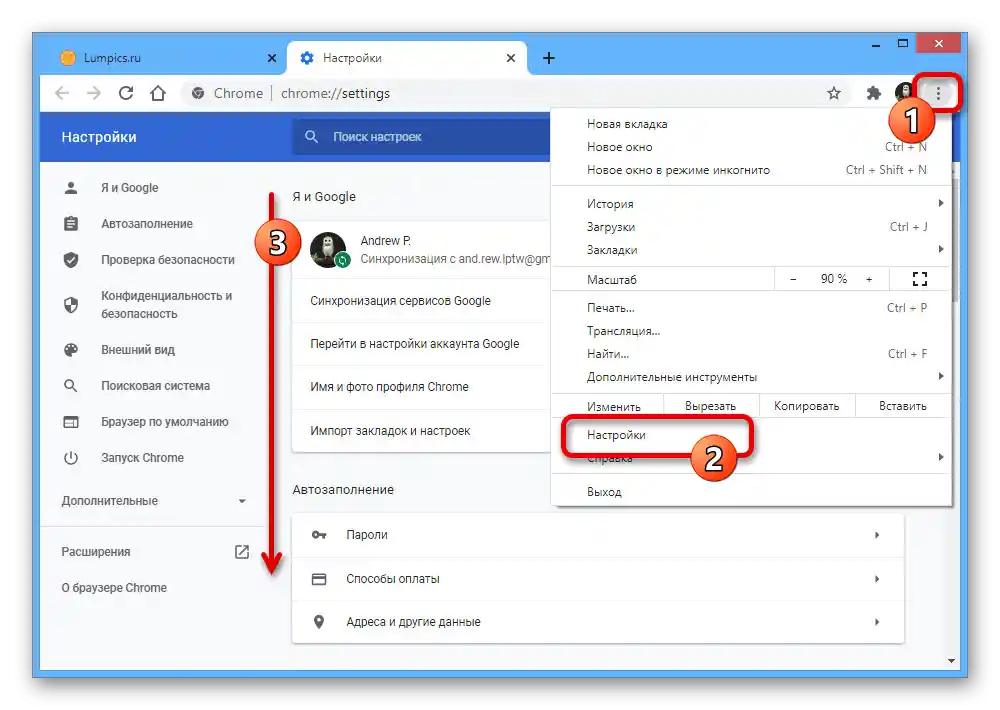
Task: Open Импорт закладок и настроек
Action: (x=421, y=431)
